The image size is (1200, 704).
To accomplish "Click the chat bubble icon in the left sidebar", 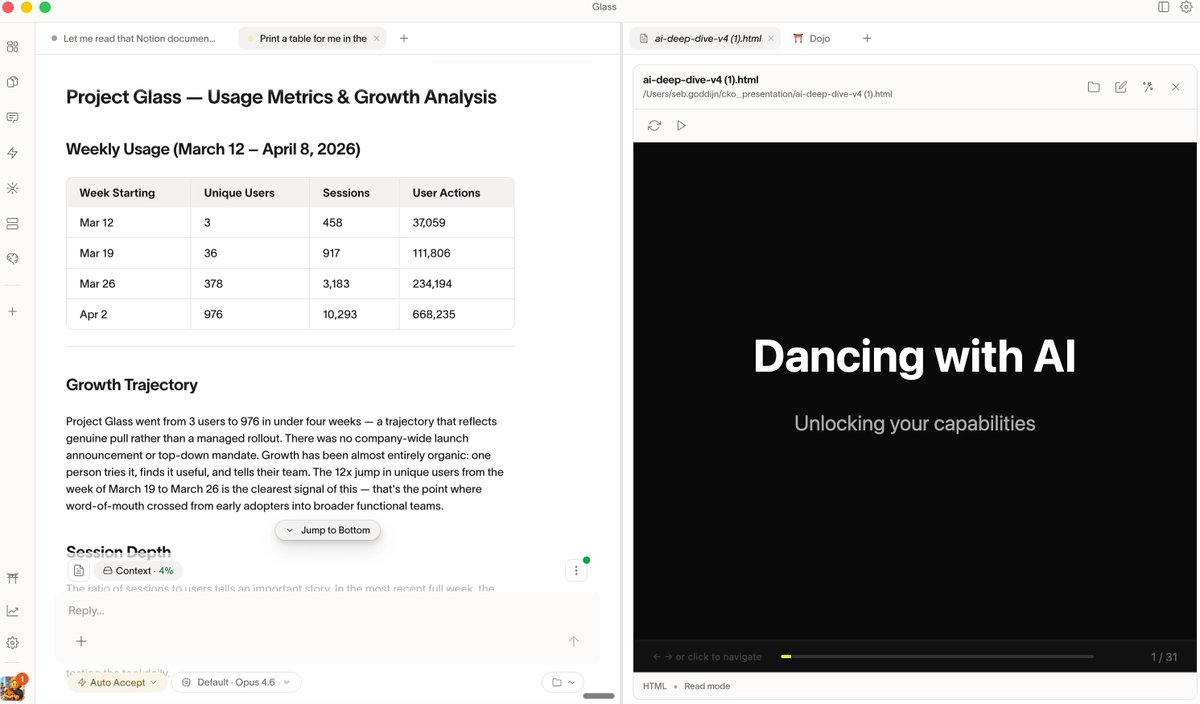I will [x=13, y=117].
